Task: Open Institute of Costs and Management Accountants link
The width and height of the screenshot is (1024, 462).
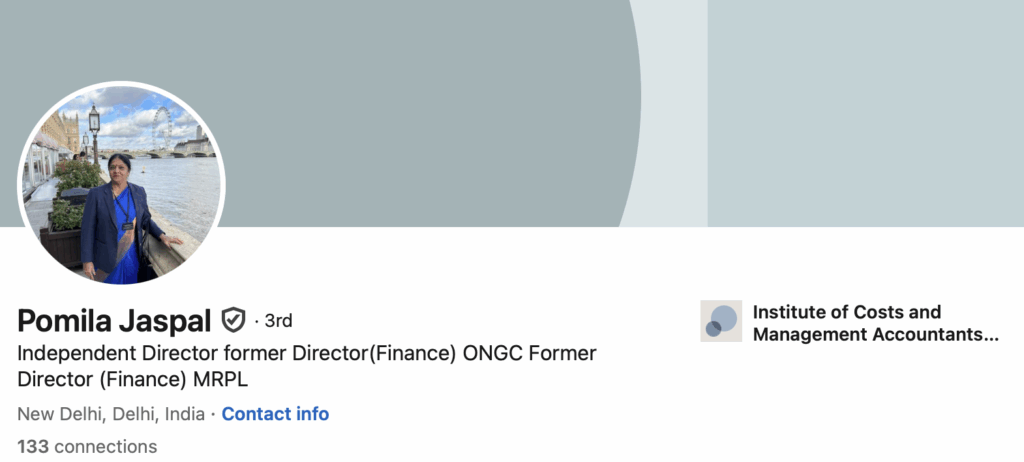Action: tap(876, 323)
